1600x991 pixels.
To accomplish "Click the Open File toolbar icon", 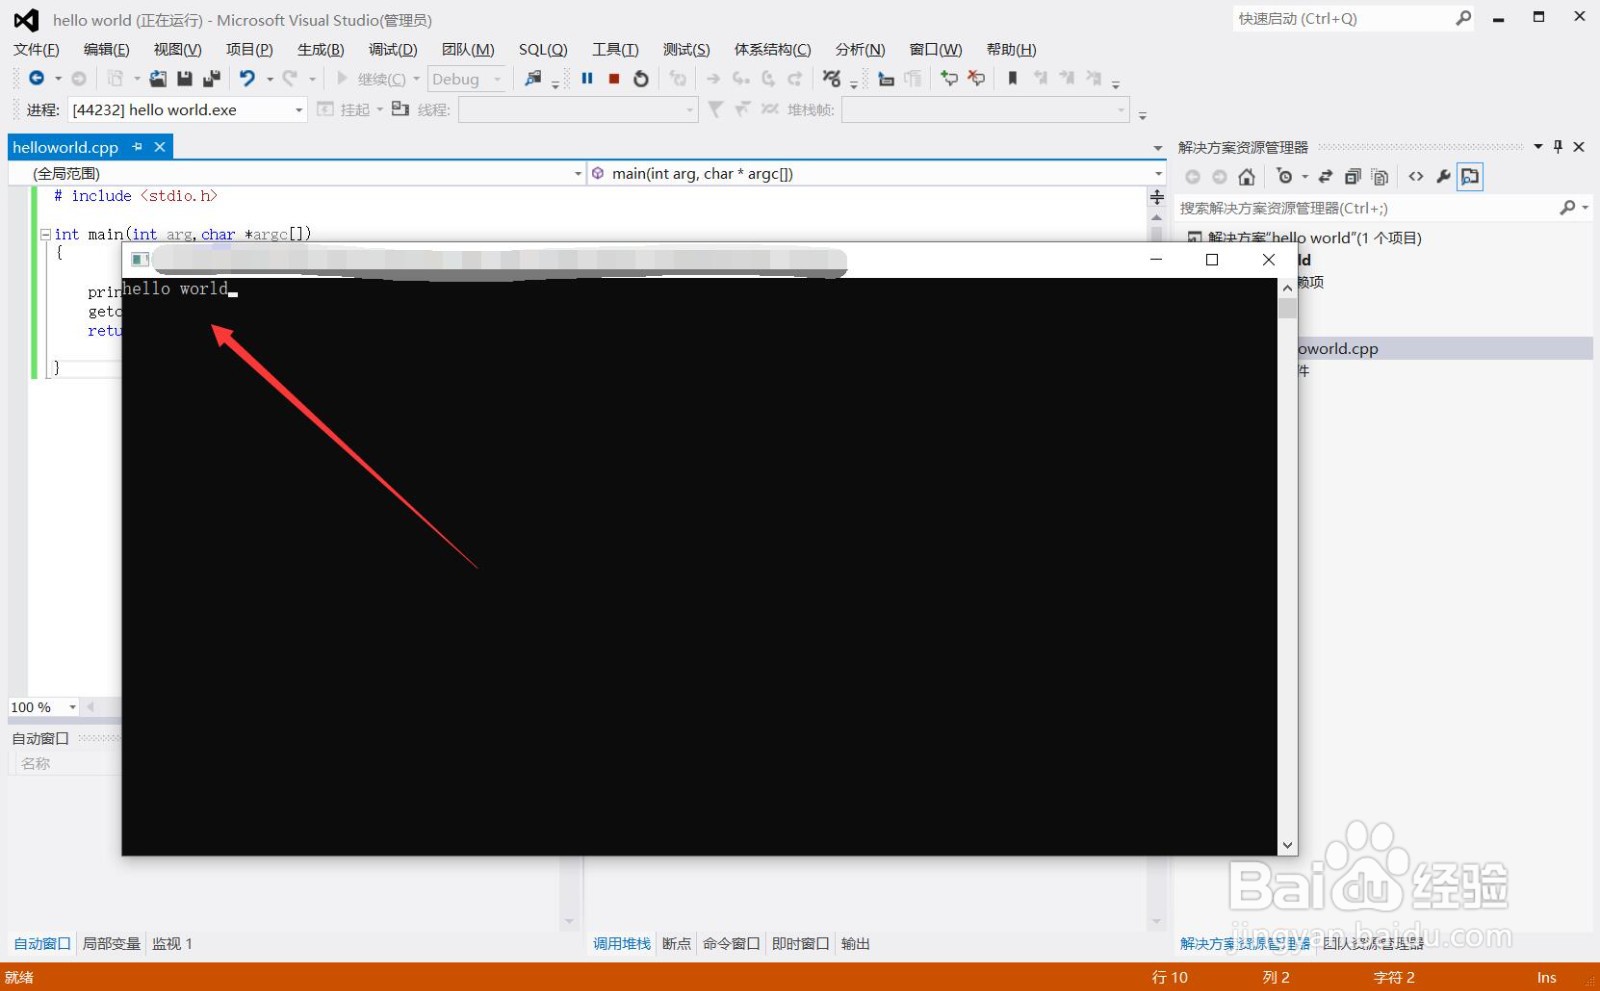I will point(158,78).
